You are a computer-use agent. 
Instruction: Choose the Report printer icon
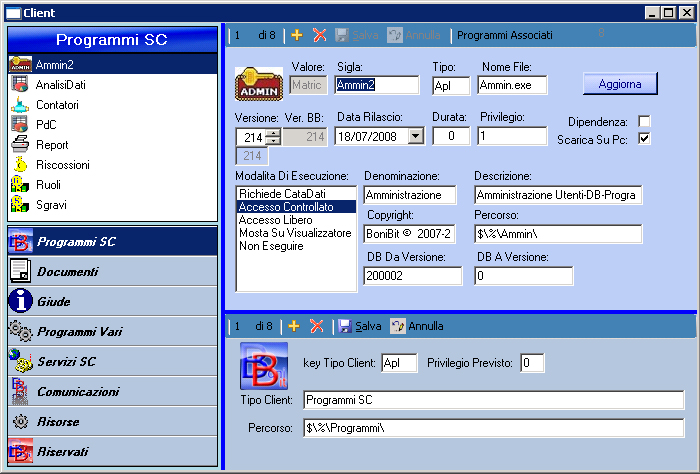point(20,145)
